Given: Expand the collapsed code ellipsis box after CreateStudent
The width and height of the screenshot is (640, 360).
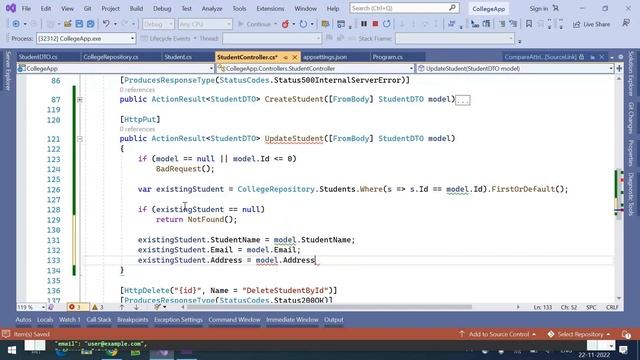Looking at the screenshot, I should [x=463, y=100].
